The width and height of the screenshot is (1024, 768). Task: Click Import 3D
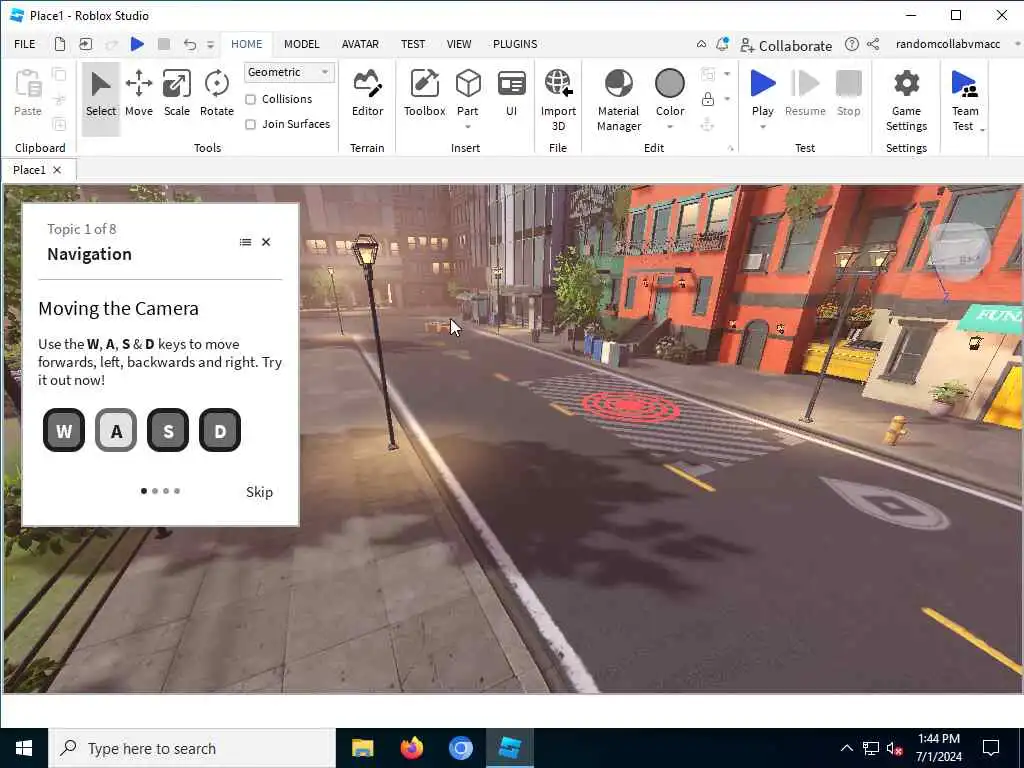click(x=558, y=101)
